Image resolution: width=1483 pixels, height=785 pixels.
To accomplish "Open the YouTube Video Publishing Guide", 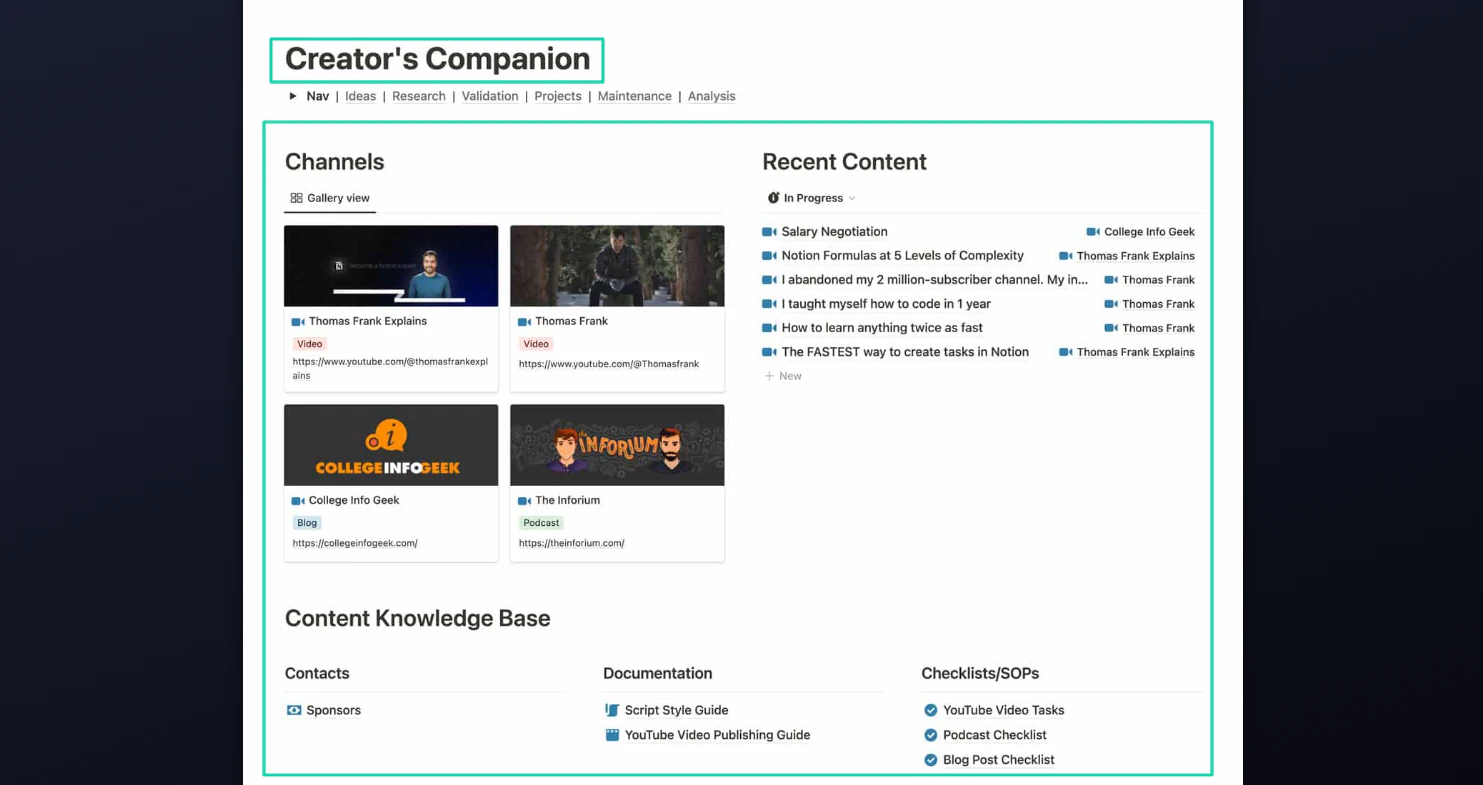I will point(717,735).
